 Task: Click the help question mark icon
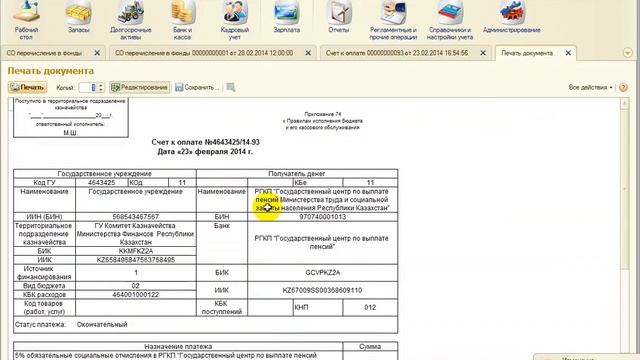pyautogui.click(x=623, y=87)
